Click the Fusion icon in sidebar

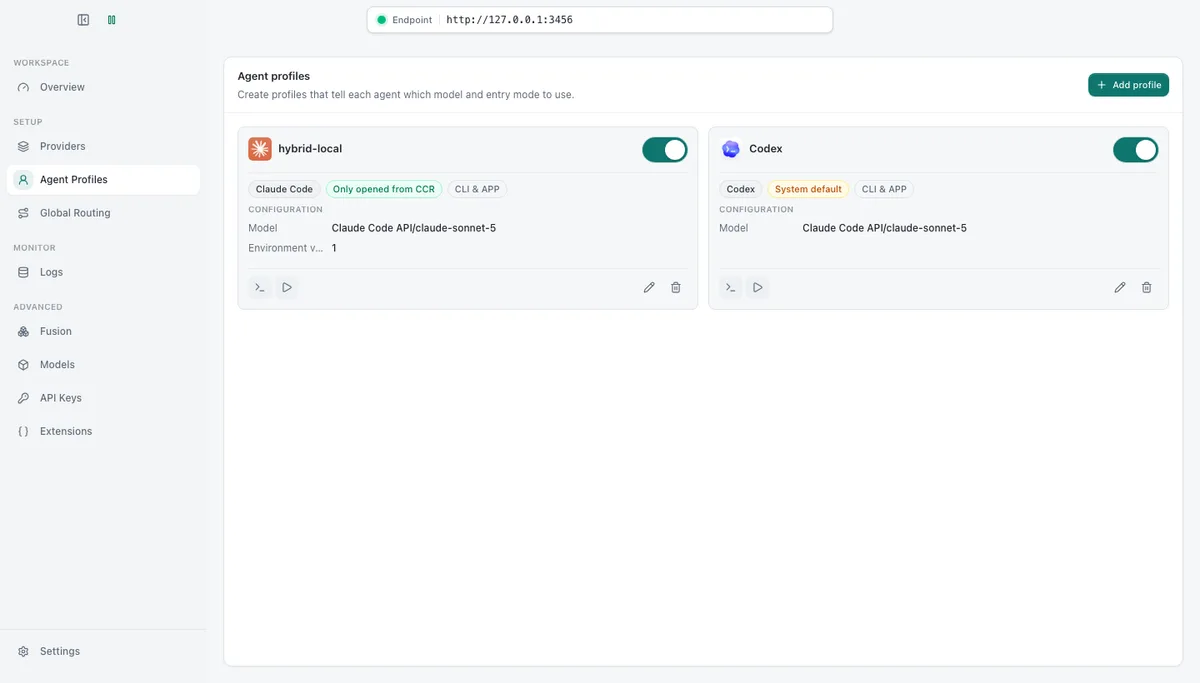[x=24, y=331]
